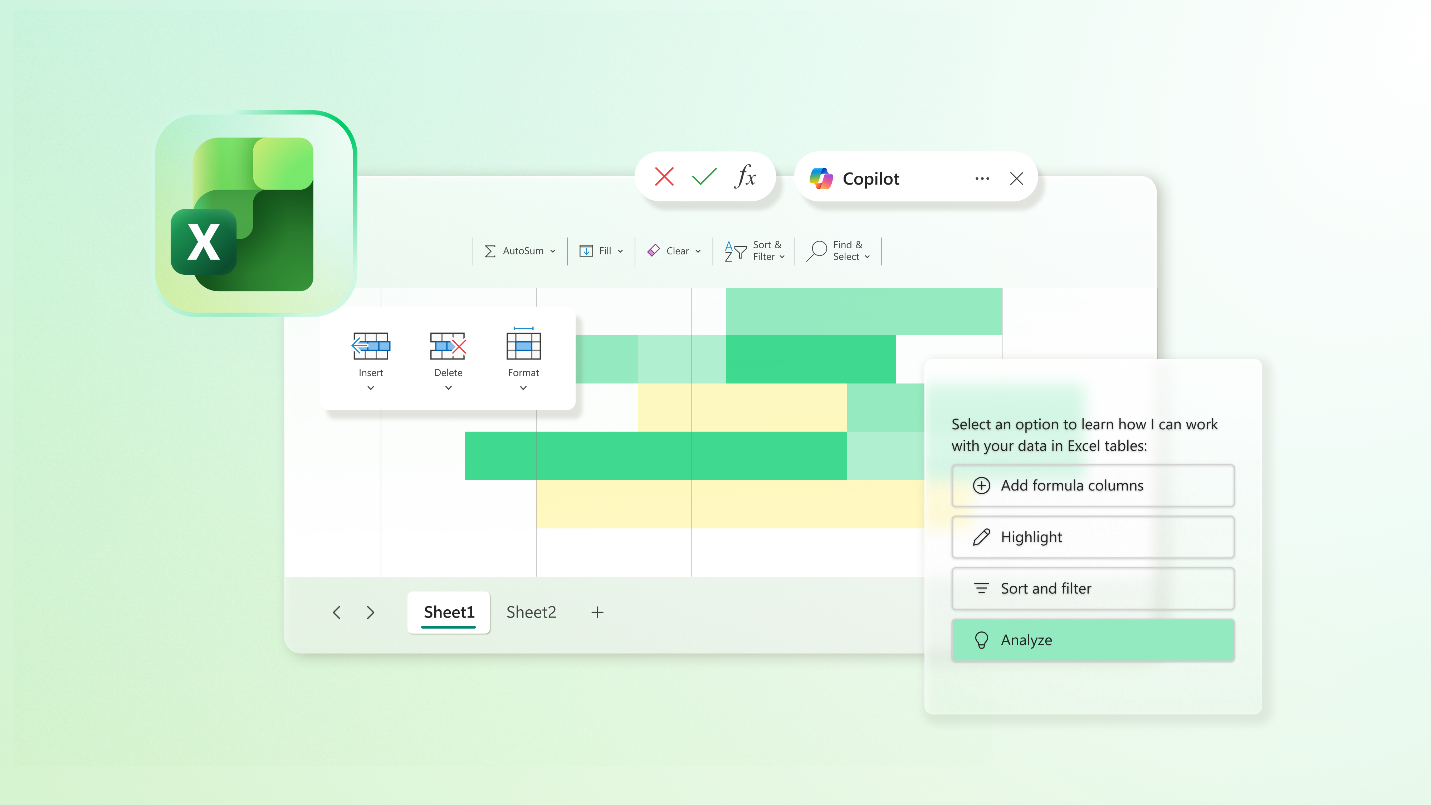Click the Copilot title text
This screenshot has height=805, width=1431.
[871, 179]
